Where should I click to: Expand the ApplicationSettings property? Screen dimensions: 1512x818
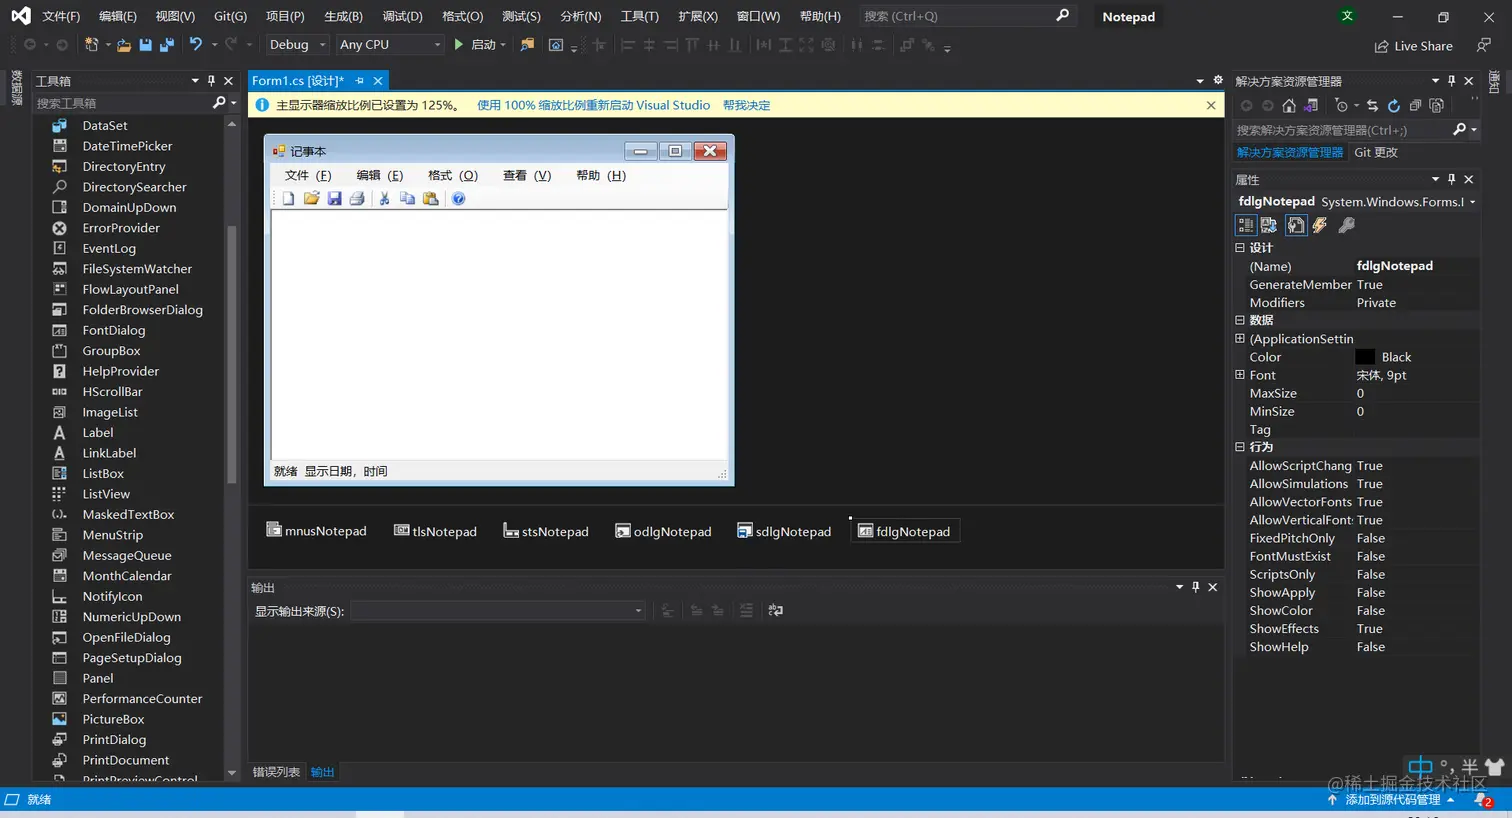click(x=1240, y=339)
